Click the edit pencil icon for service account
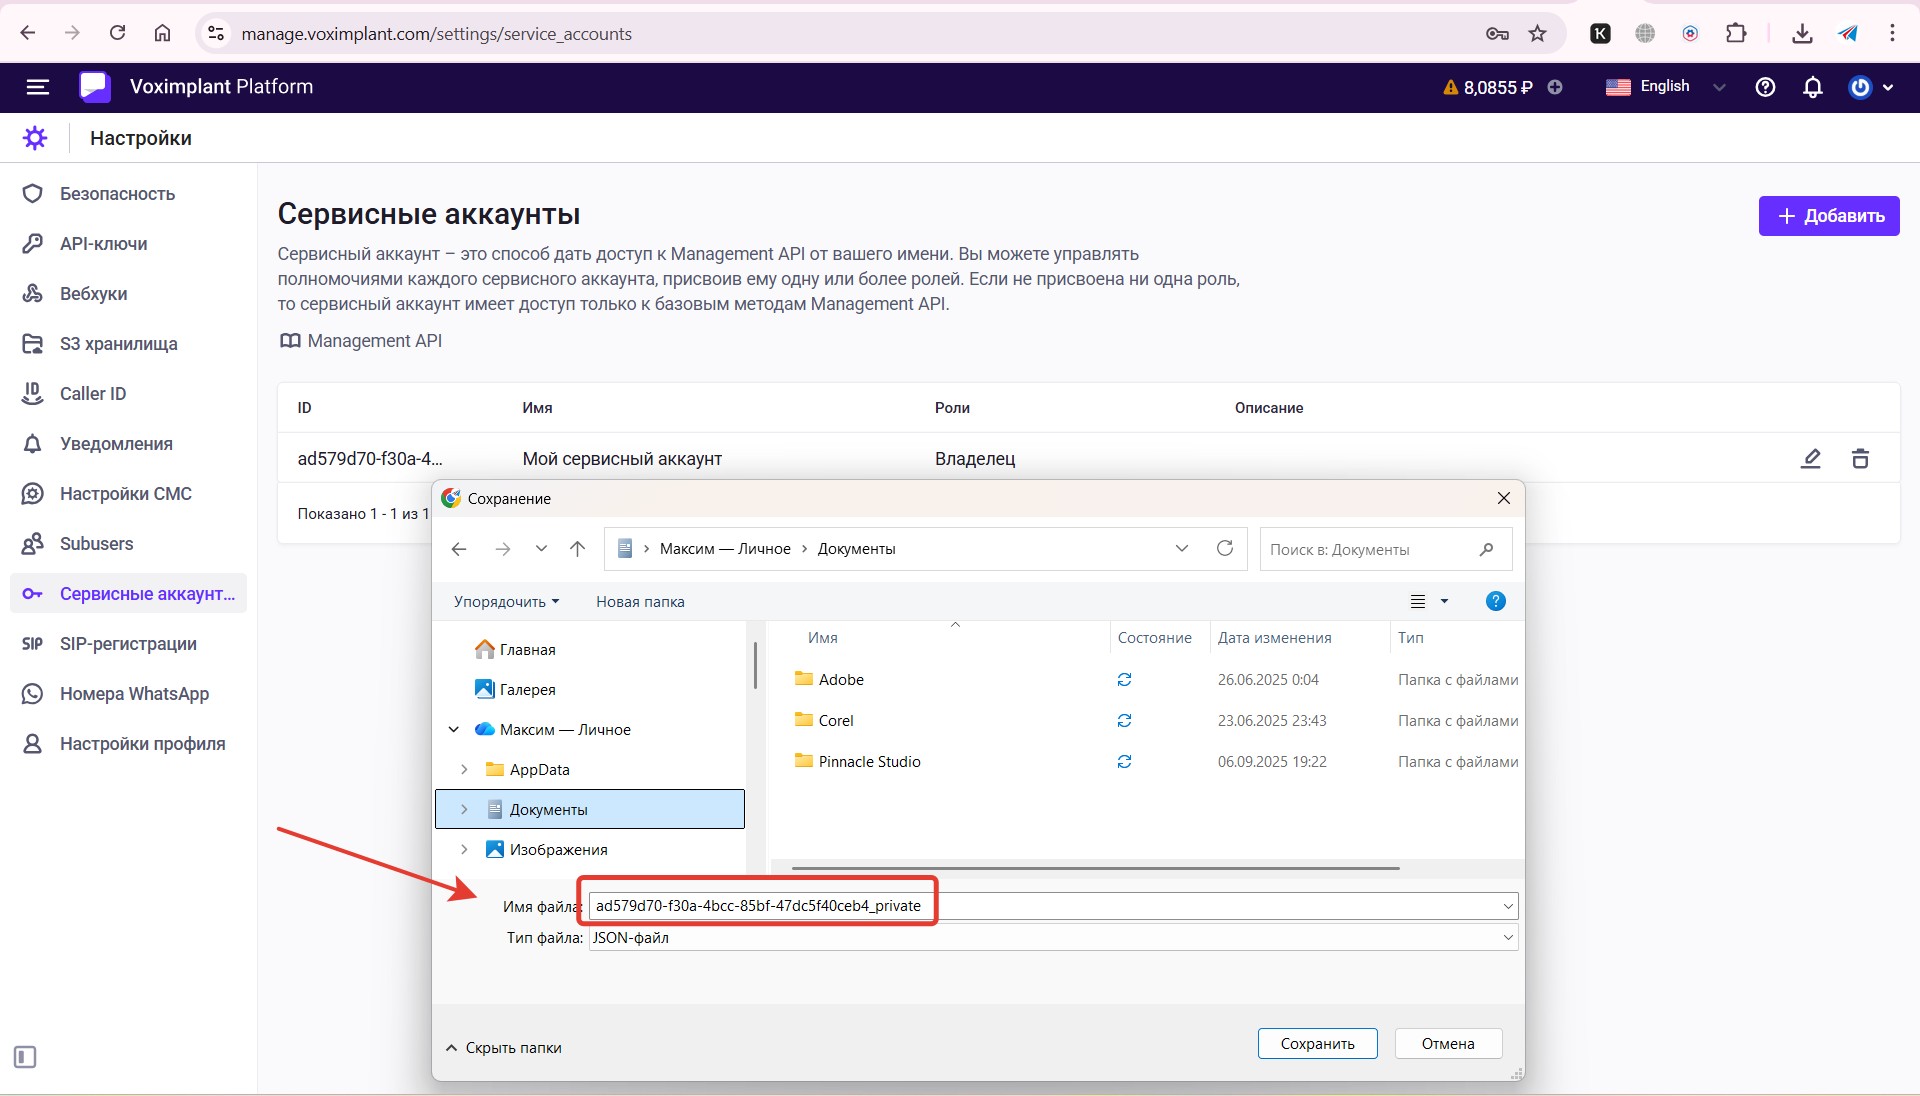The width and height of the screenshot is (1920, 1096). [x=1810, y=459]
